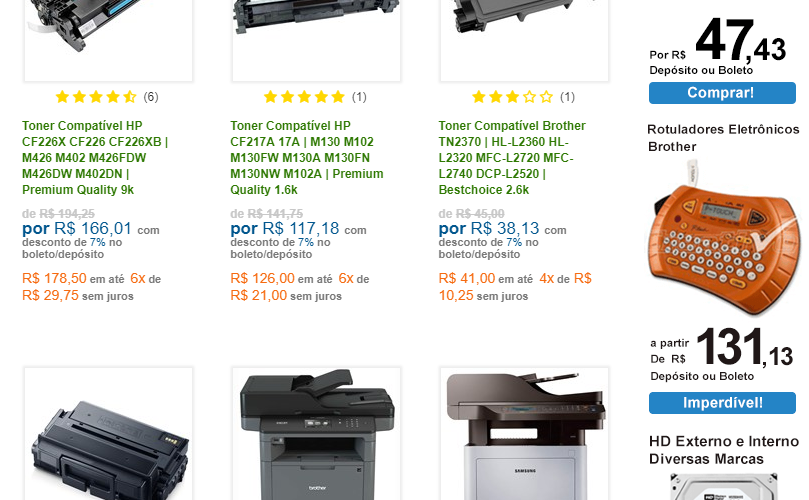The image size is (809, 500).
Task: Click the hard drive image in sidebar
Action: [x=723, y=486]
